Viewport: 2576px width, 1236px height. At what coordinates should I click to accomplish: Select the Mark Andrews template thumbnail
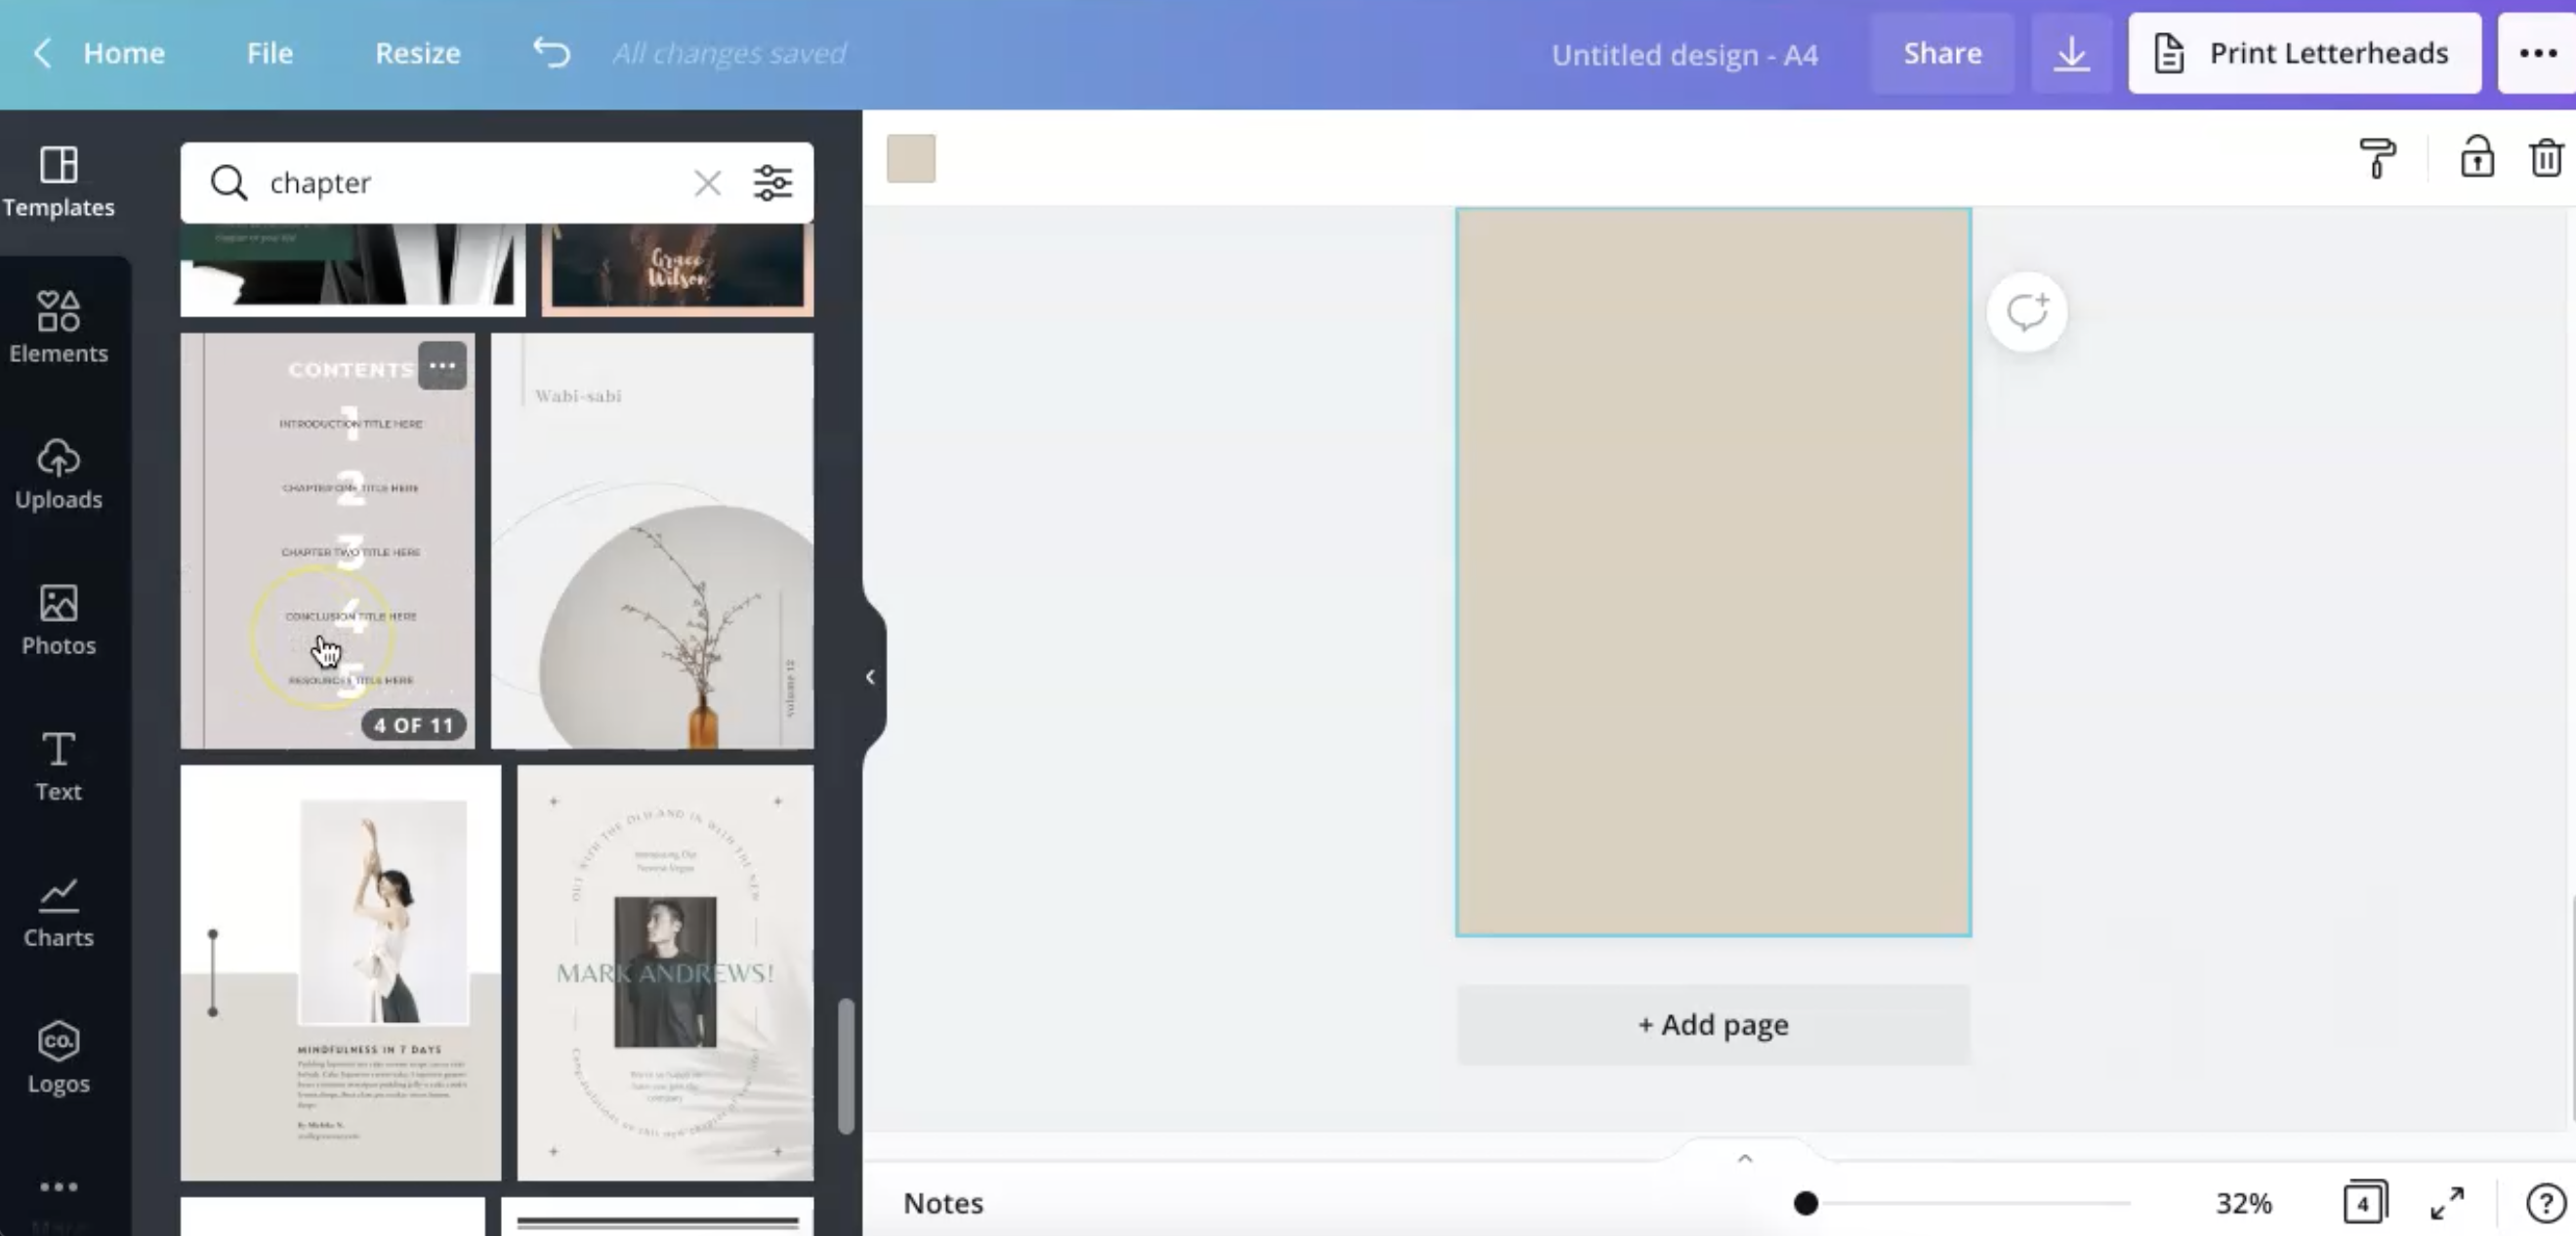[665, 973]
